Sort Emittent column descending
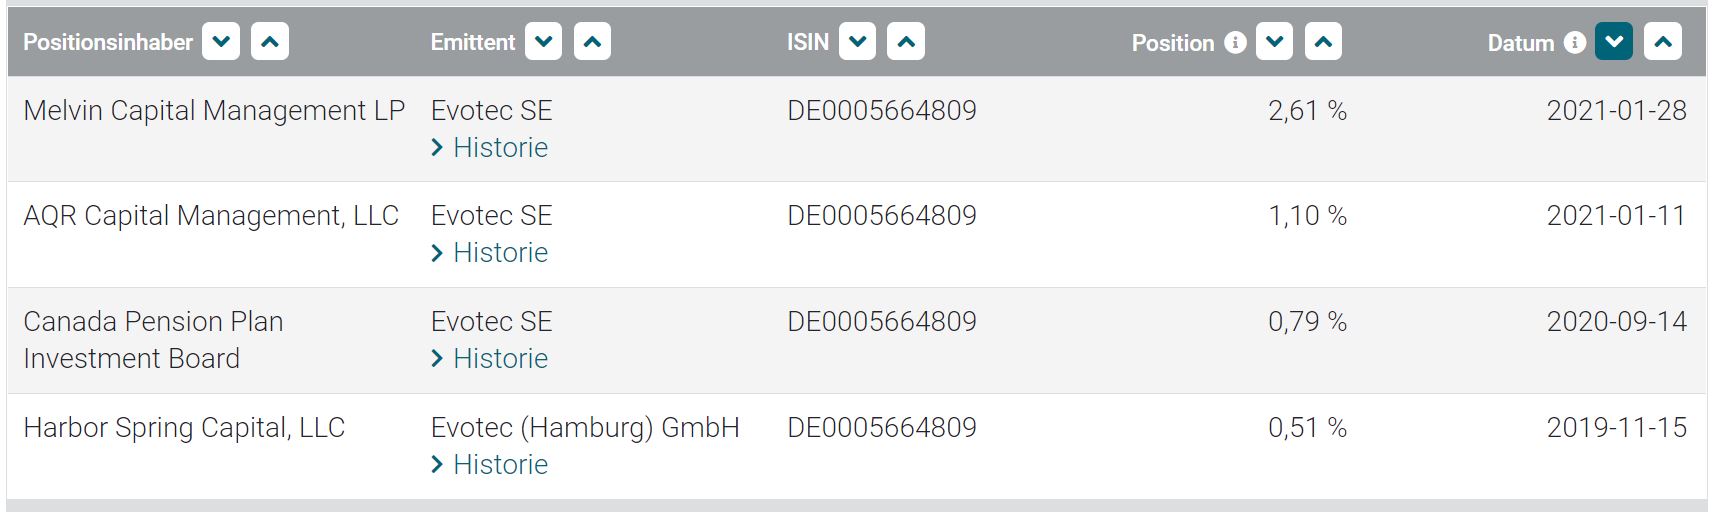This screenshot has height=512, width=1715. coord(543,42)
